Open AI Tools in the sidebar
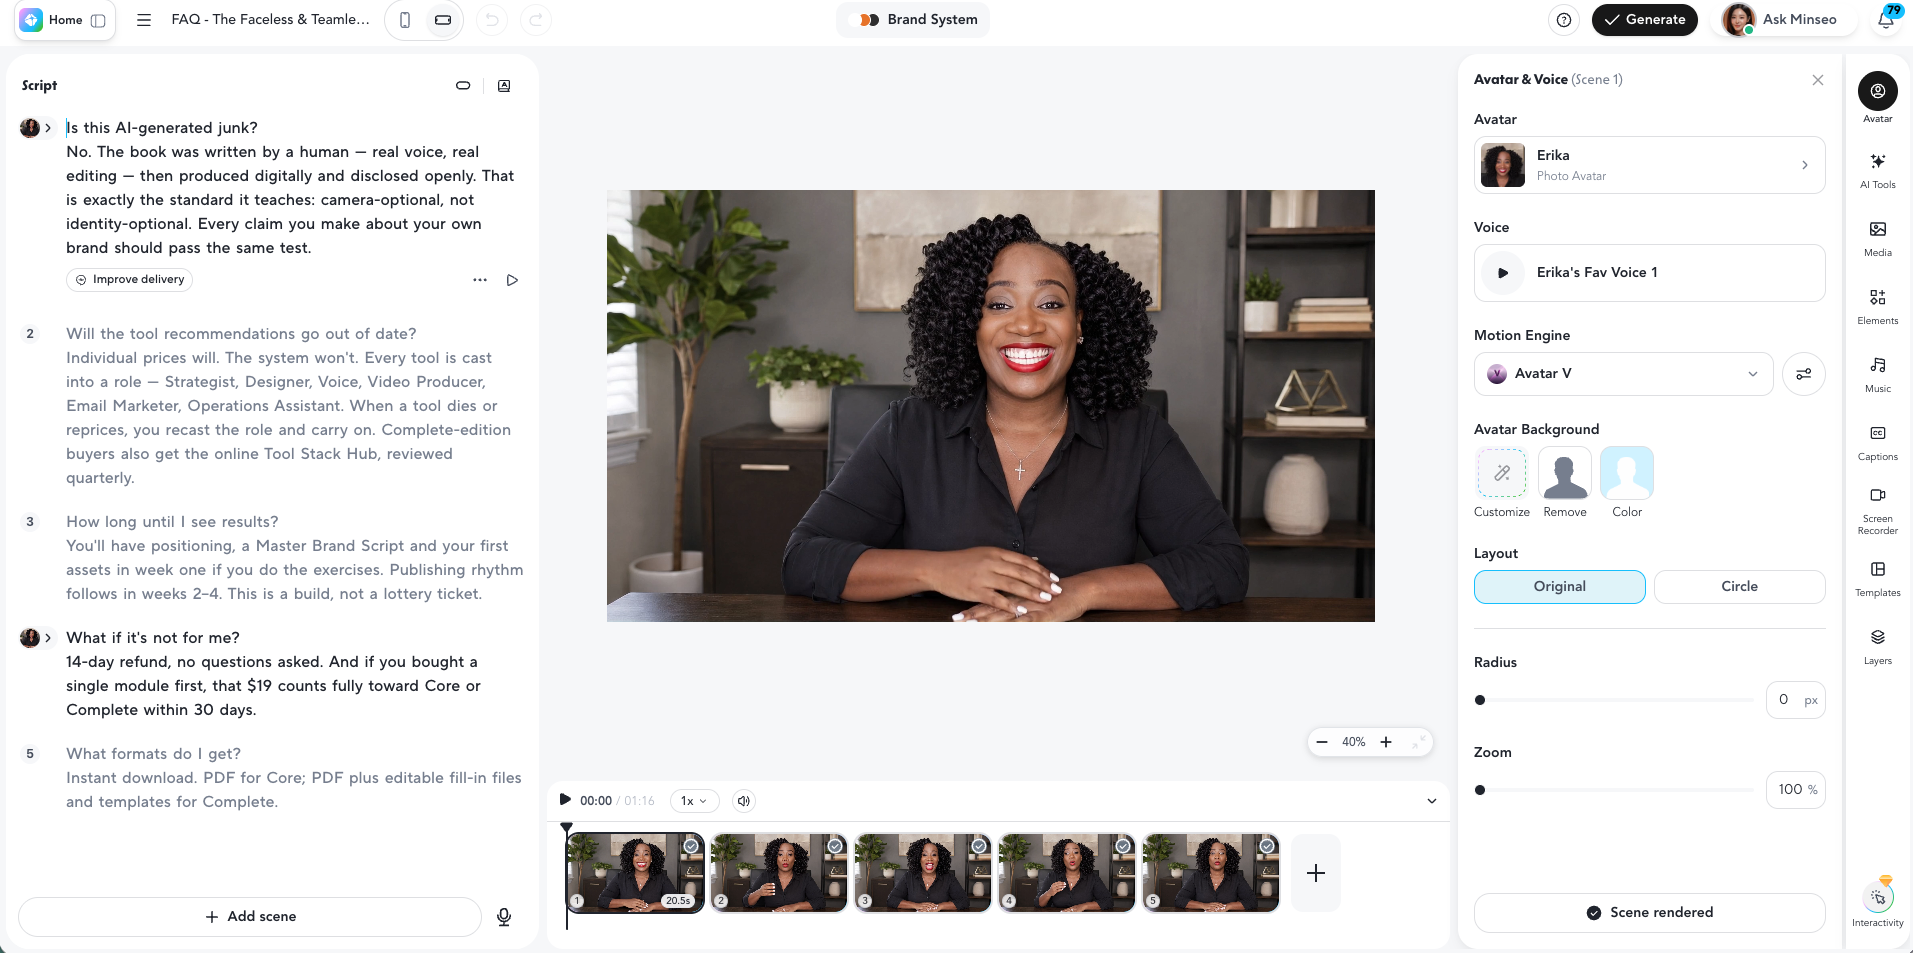 [x=1877, y=170]
